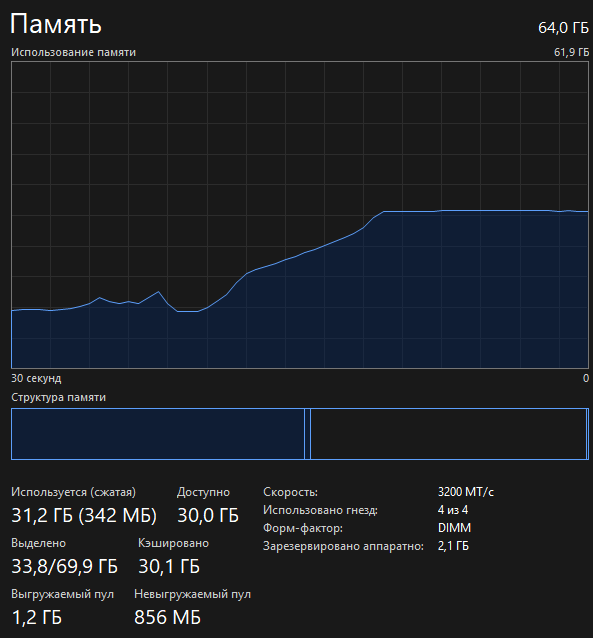Click the "Форм-фактор:" label

click(x=303, y=528)
